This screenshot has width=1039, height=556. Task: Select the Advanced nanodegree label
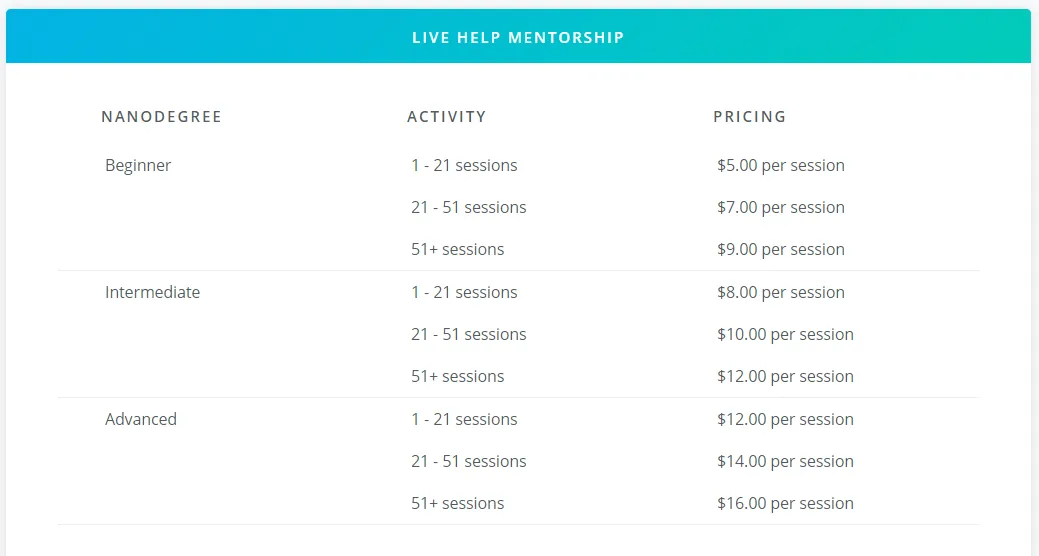[x=141, y=419]
